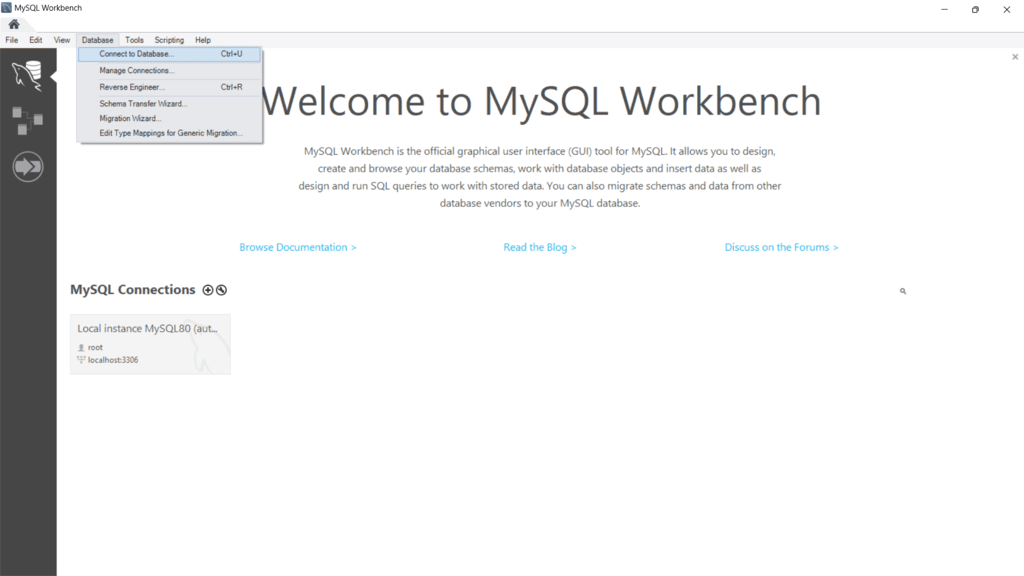Collapse the Database menu

[x=97, y=40]
